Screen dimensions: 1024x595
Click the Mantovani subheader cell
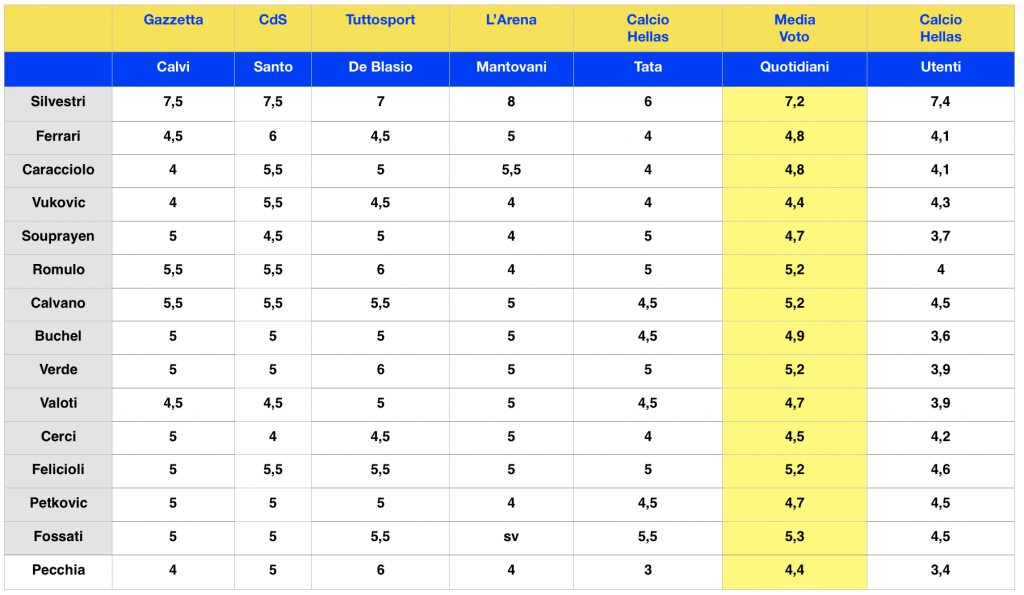pos(511,67)
